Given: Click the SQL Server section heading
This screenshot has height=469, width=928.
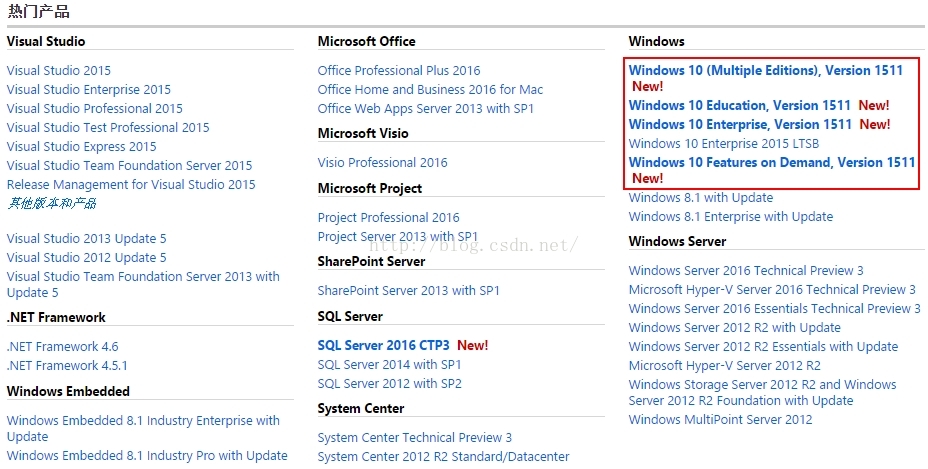Looking at the screenshot, I should pyautogui.click(x=350, y=317).
